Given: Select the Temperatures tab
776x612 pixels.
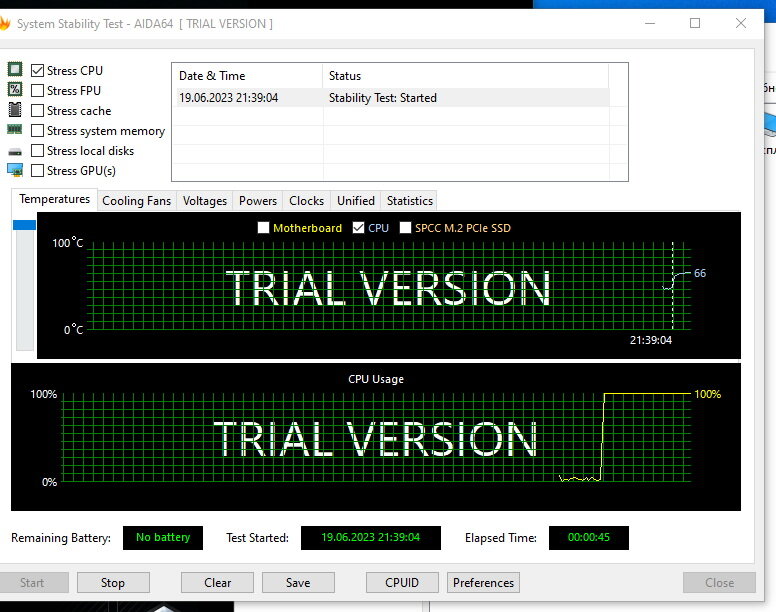Looking at the screenshot, I should pos(54,199).
